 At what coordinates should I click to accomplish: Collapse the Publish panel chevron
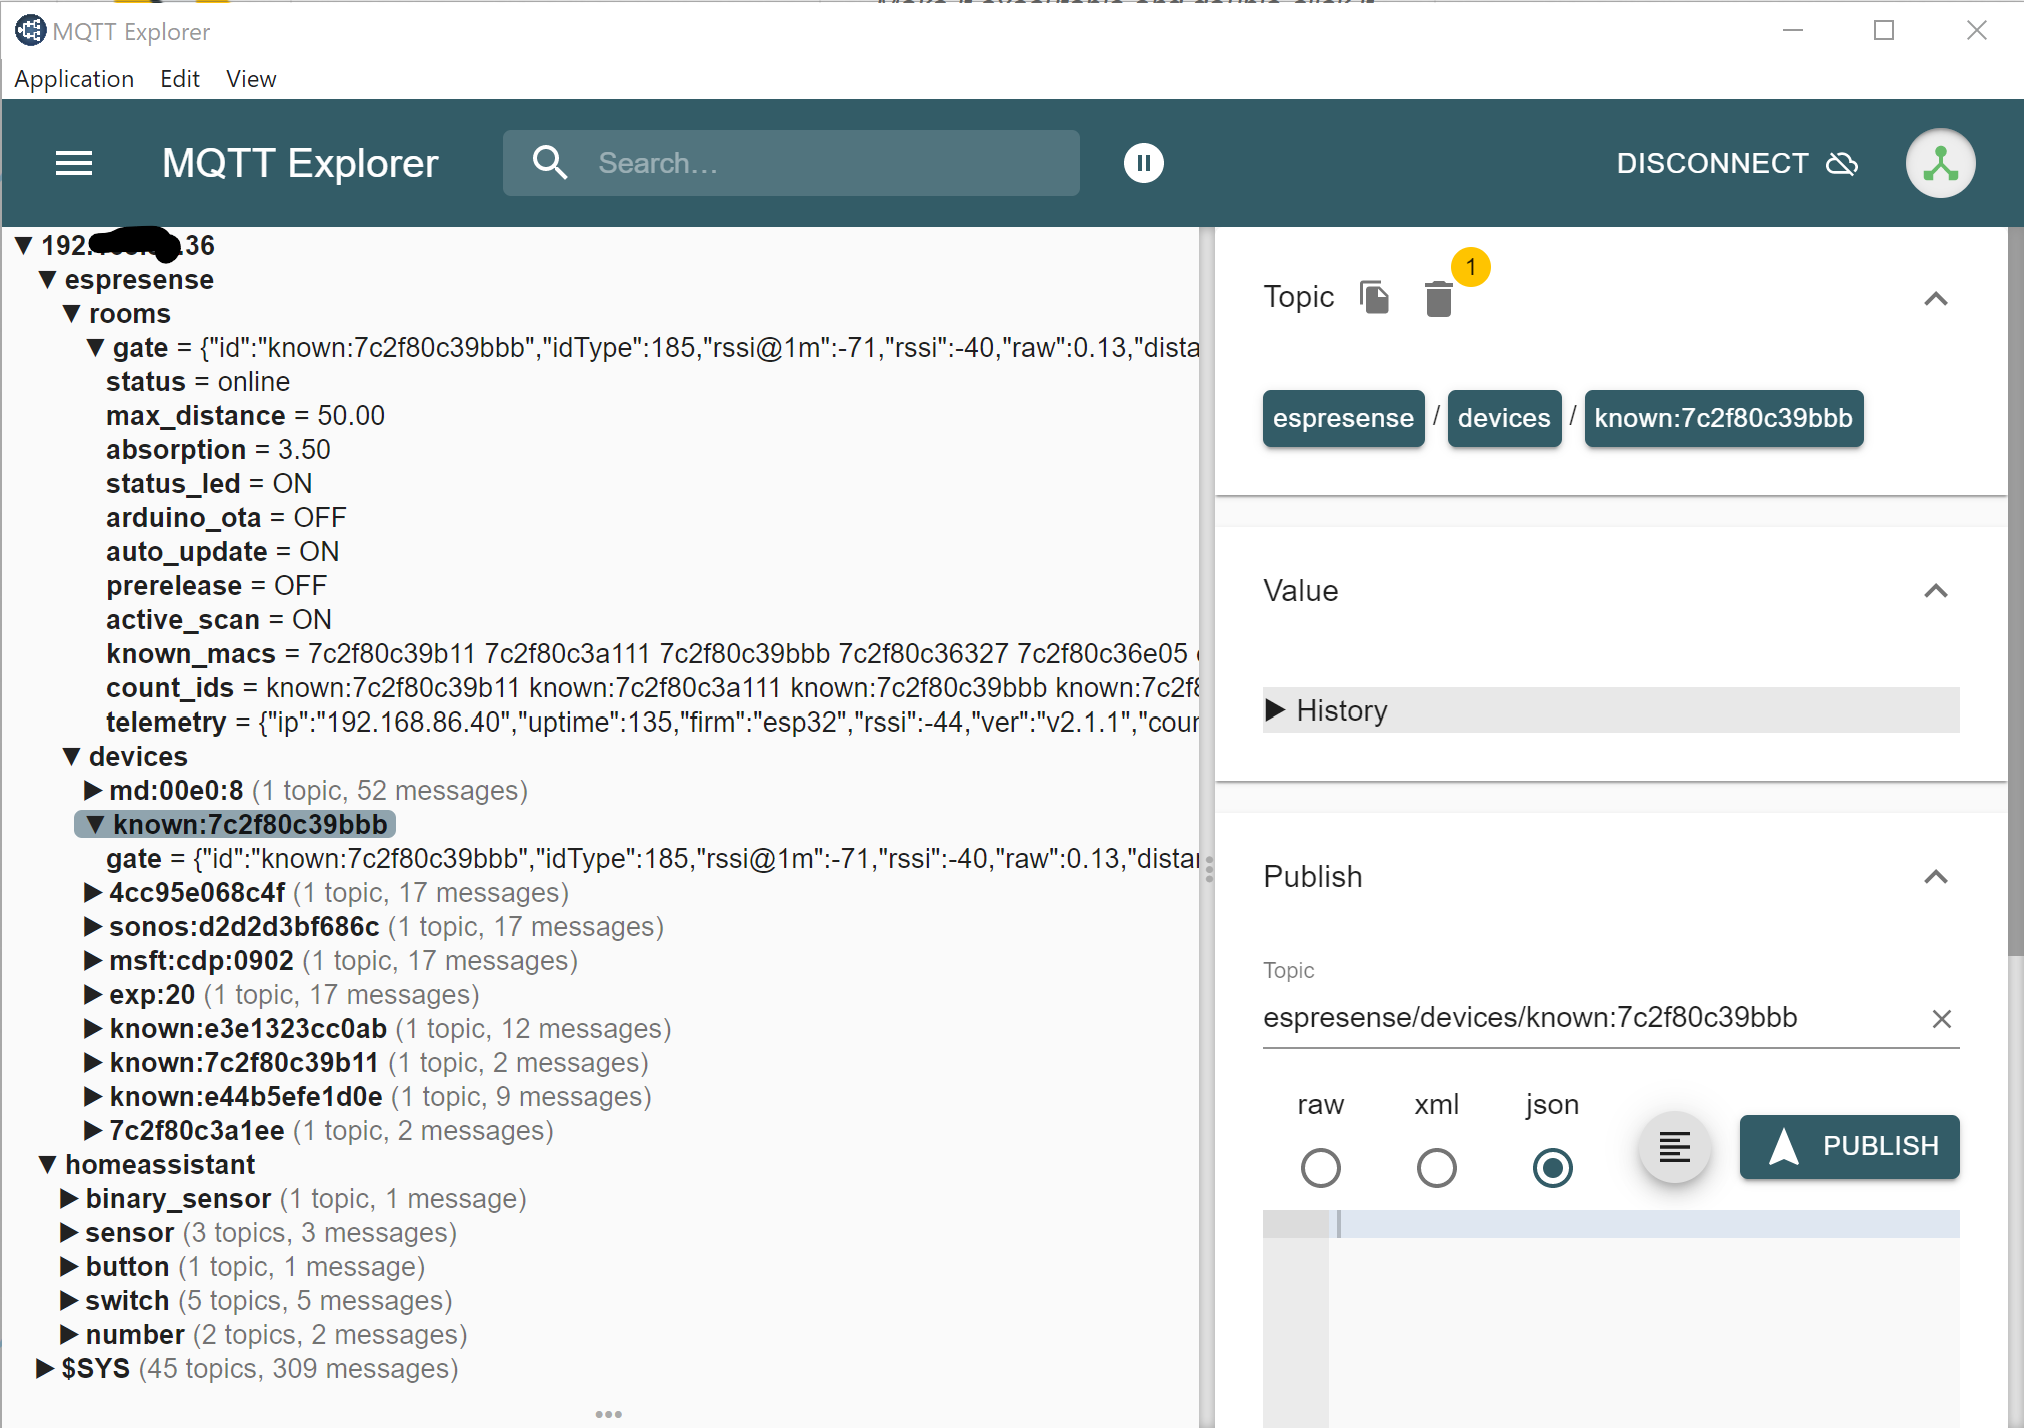1935,877
